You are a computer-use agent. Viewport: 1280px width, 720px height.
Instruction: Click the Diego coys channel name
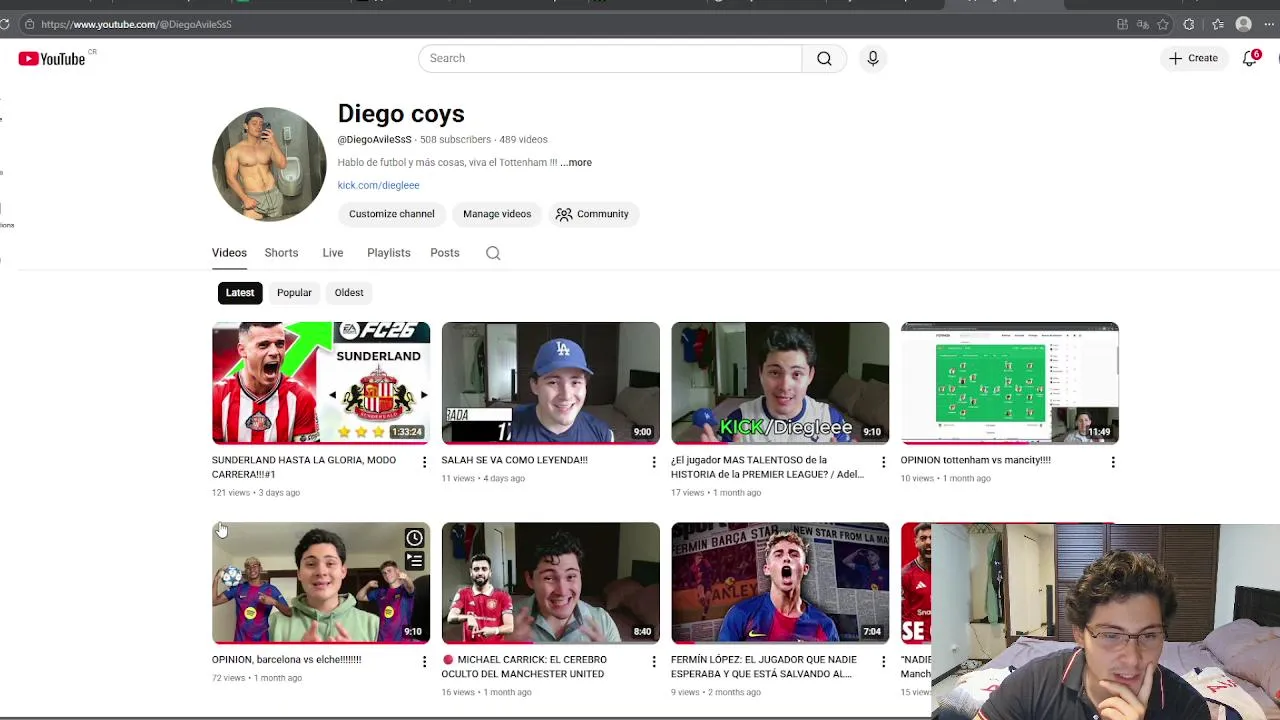[401, 114]
